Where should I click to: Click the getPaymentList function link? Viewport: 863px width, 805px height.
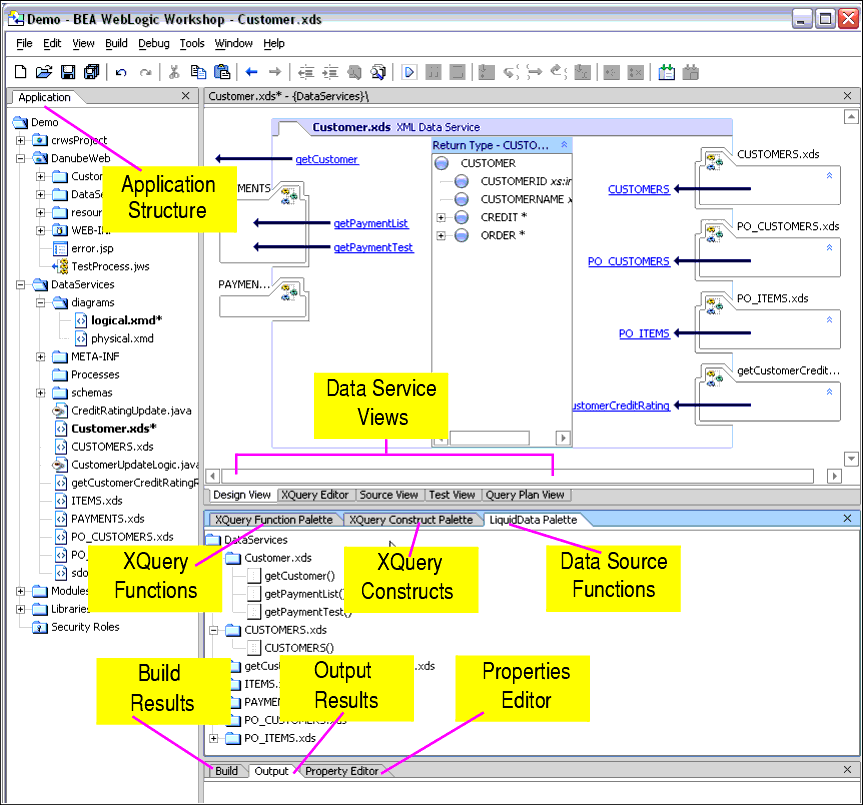pos(371,223)
